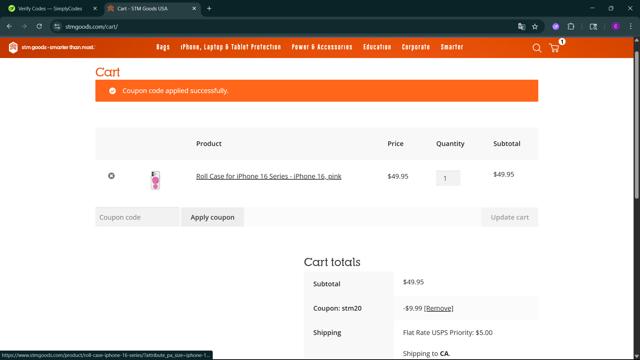Image resolution: width=640 pixels, height=360 pixels.
Task: Open Chrome three-dot menu
Action: 631,27
